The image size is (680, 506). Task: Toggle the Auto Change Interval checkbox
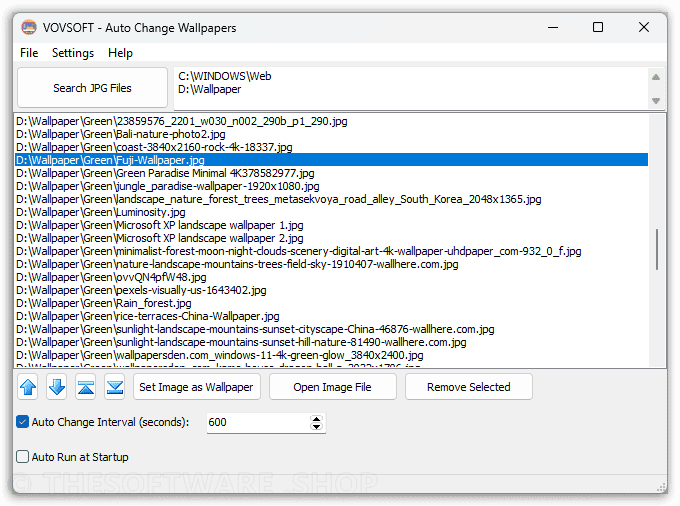pyautogui.click(x=23, y=422)
